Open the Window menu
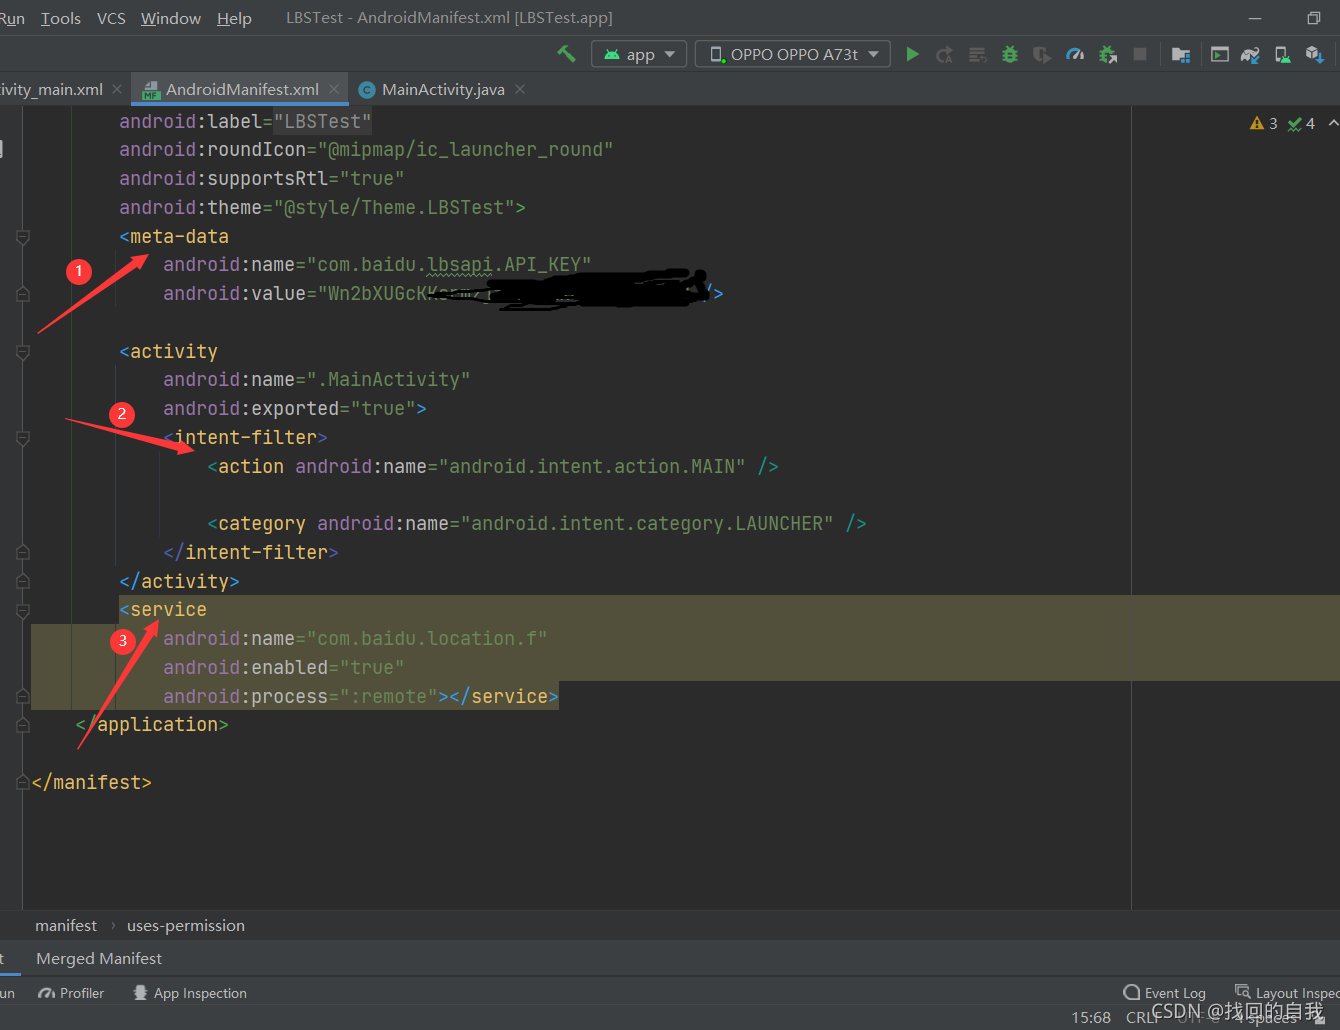The image size is (1340, 1030). (171, 18)
